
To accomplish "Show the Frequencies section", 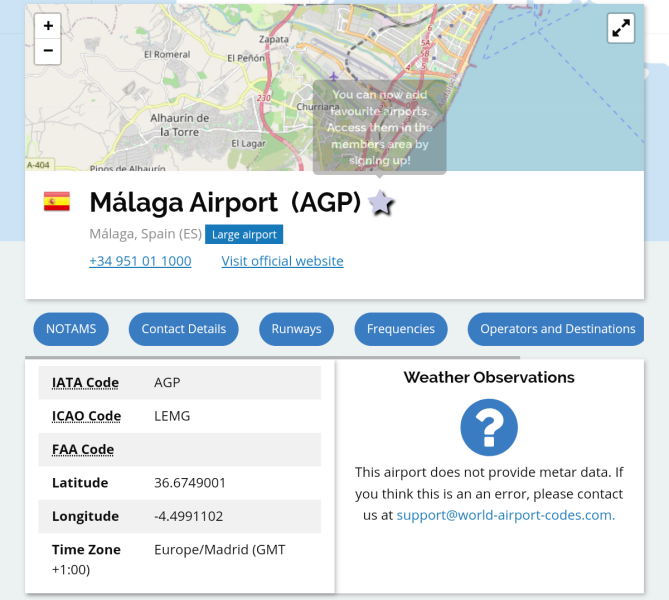I will pos(401,329).
